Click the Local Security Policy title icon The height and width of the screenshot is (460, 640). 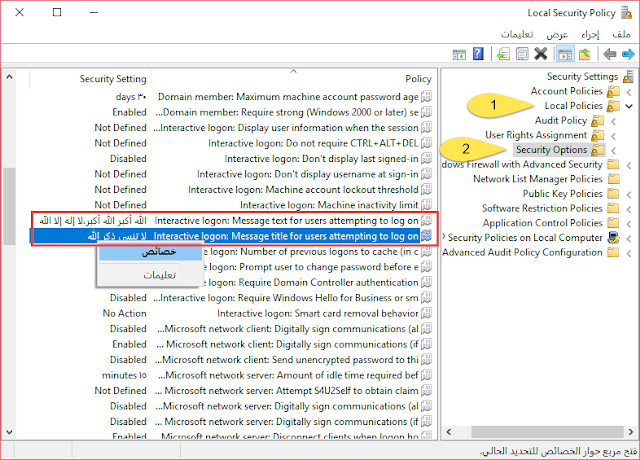pos(627,13)
